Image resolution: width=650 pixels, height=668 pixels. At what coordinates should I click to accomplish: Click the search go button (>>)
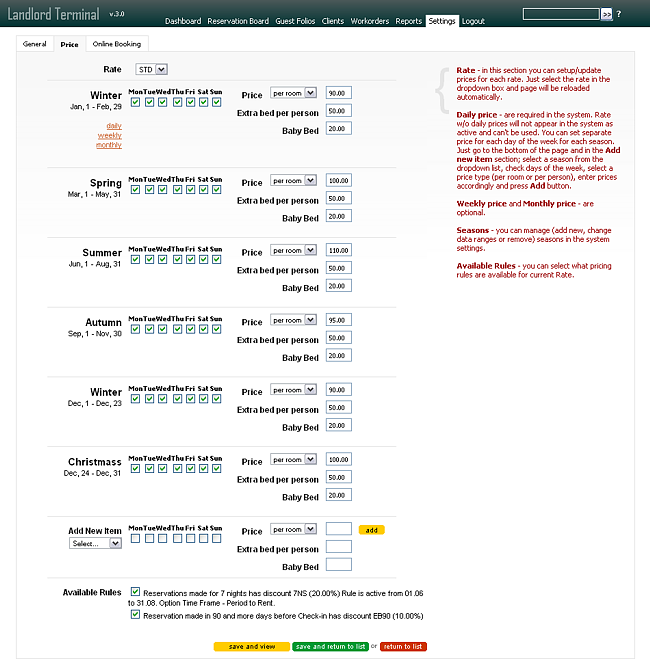(607, 14)
